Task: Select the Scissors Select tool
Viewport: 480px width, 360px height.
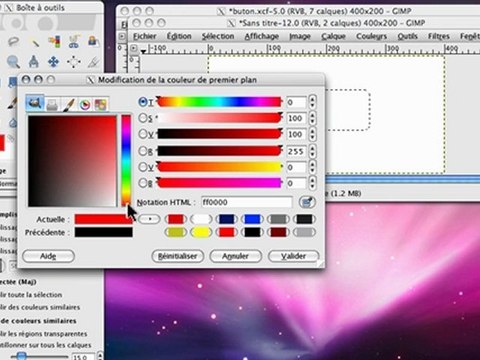Action: click(x=74, y=41)
